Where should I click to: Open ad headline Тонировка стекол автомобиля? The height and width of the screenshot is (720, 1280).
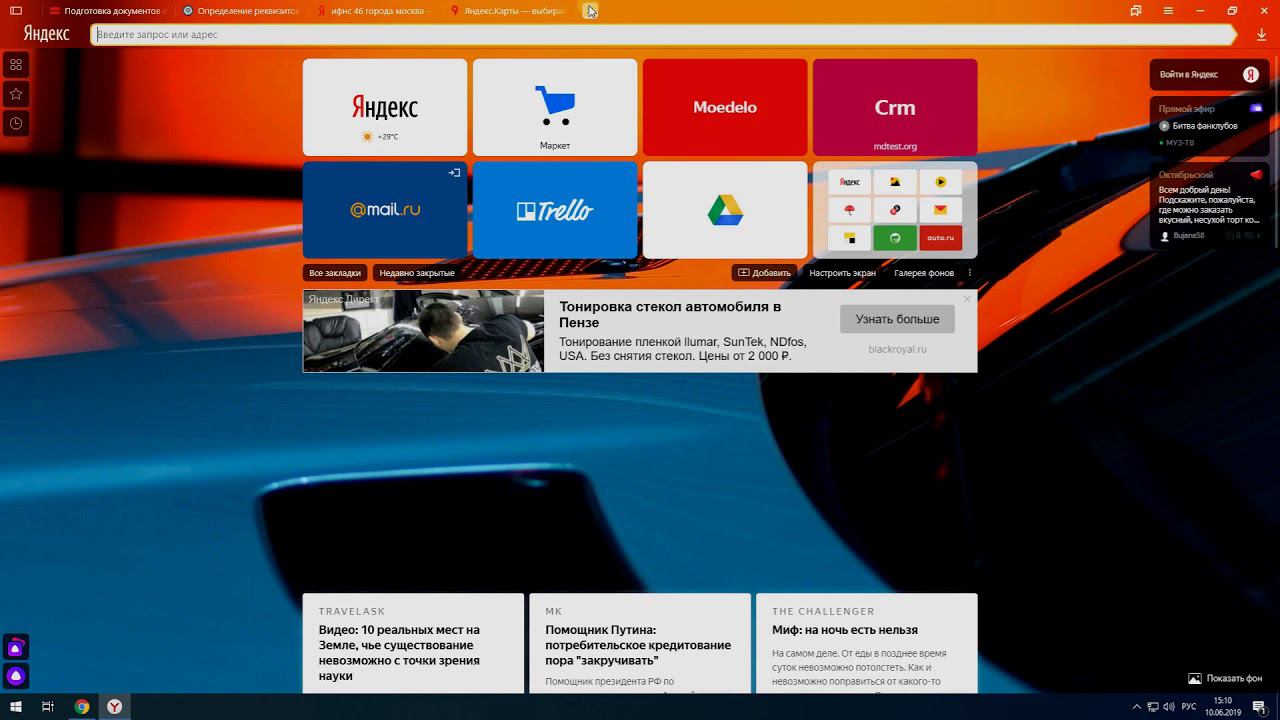pyautogui.click(x=670, y=315)
